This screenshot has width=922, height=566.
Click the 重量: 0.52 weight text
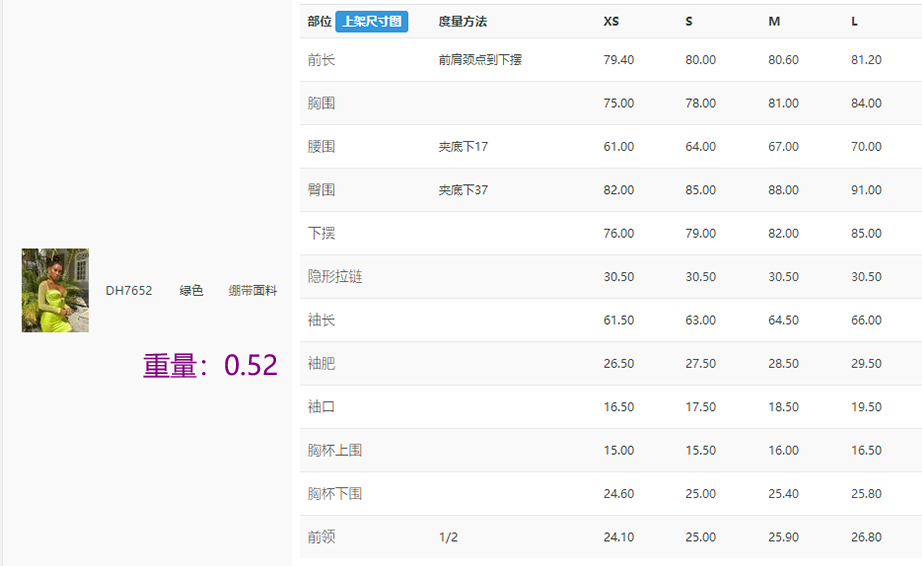pos(210,365)
